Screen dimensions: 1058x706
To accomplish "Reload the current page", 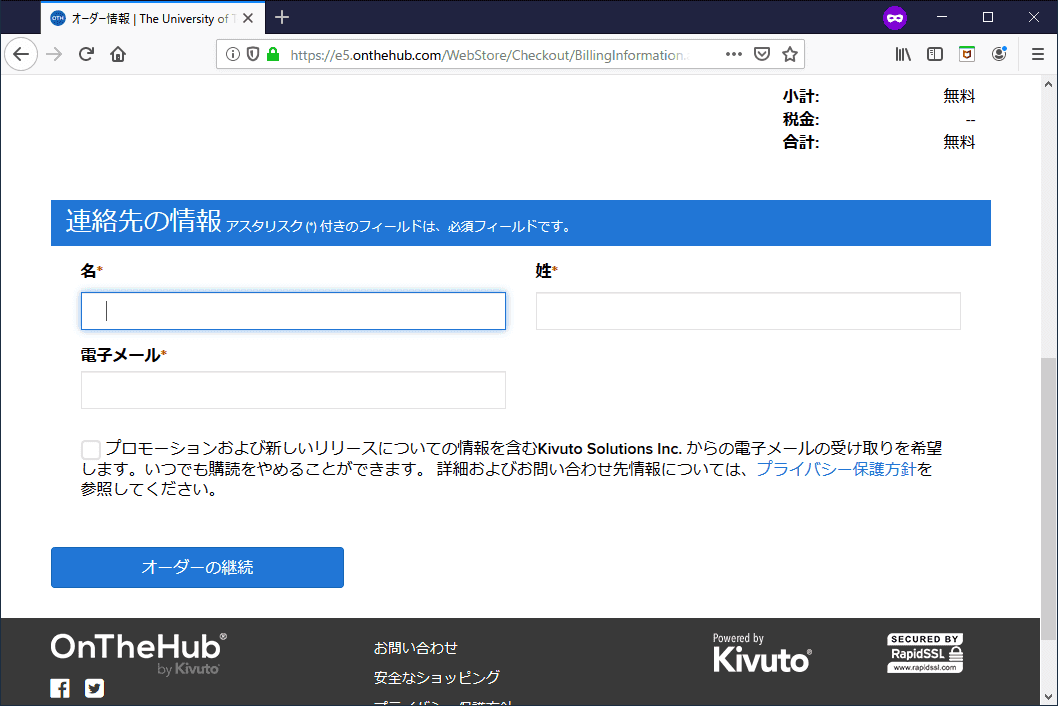I will pos(87,55).
